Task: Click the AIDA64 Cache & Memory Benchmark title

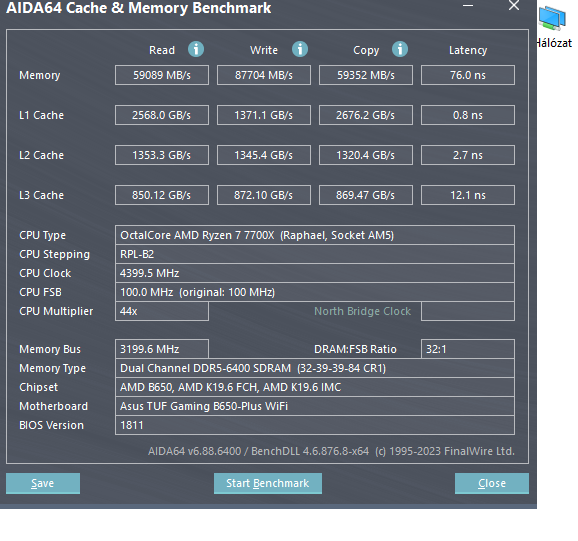Action: (139, 8)
